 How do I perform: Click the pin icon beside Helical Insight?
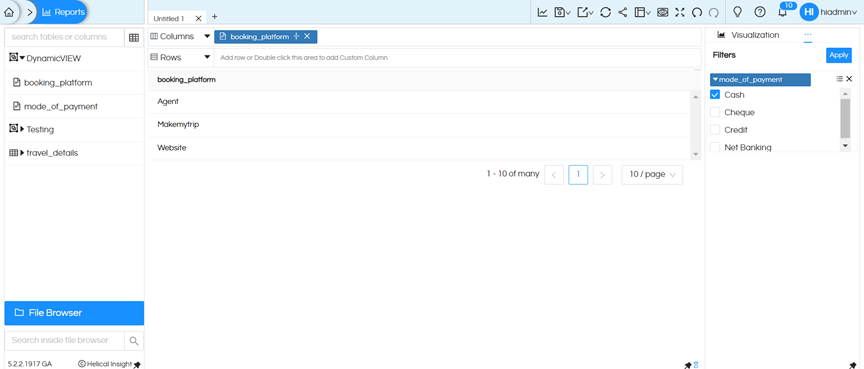click(x=137, y=364)
